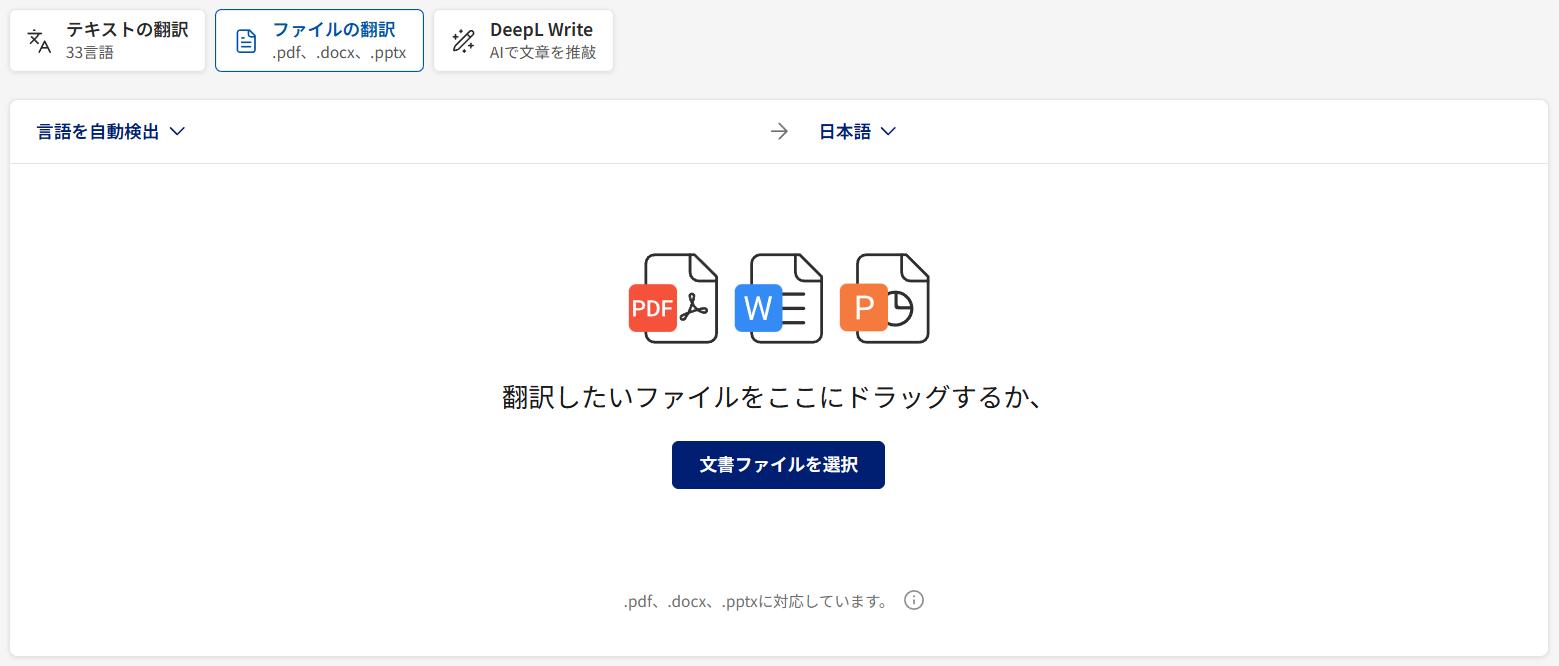Viewport: 1559px width, 666px height.
Task: Switch to テキストの翻訳 tab
Action: (107, 41)
